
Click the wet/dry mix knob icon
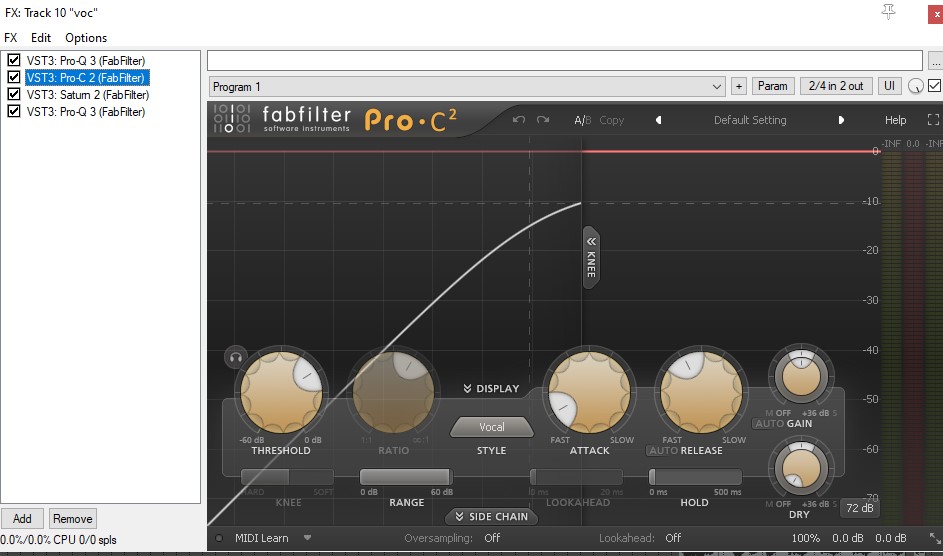coord(915,87)
